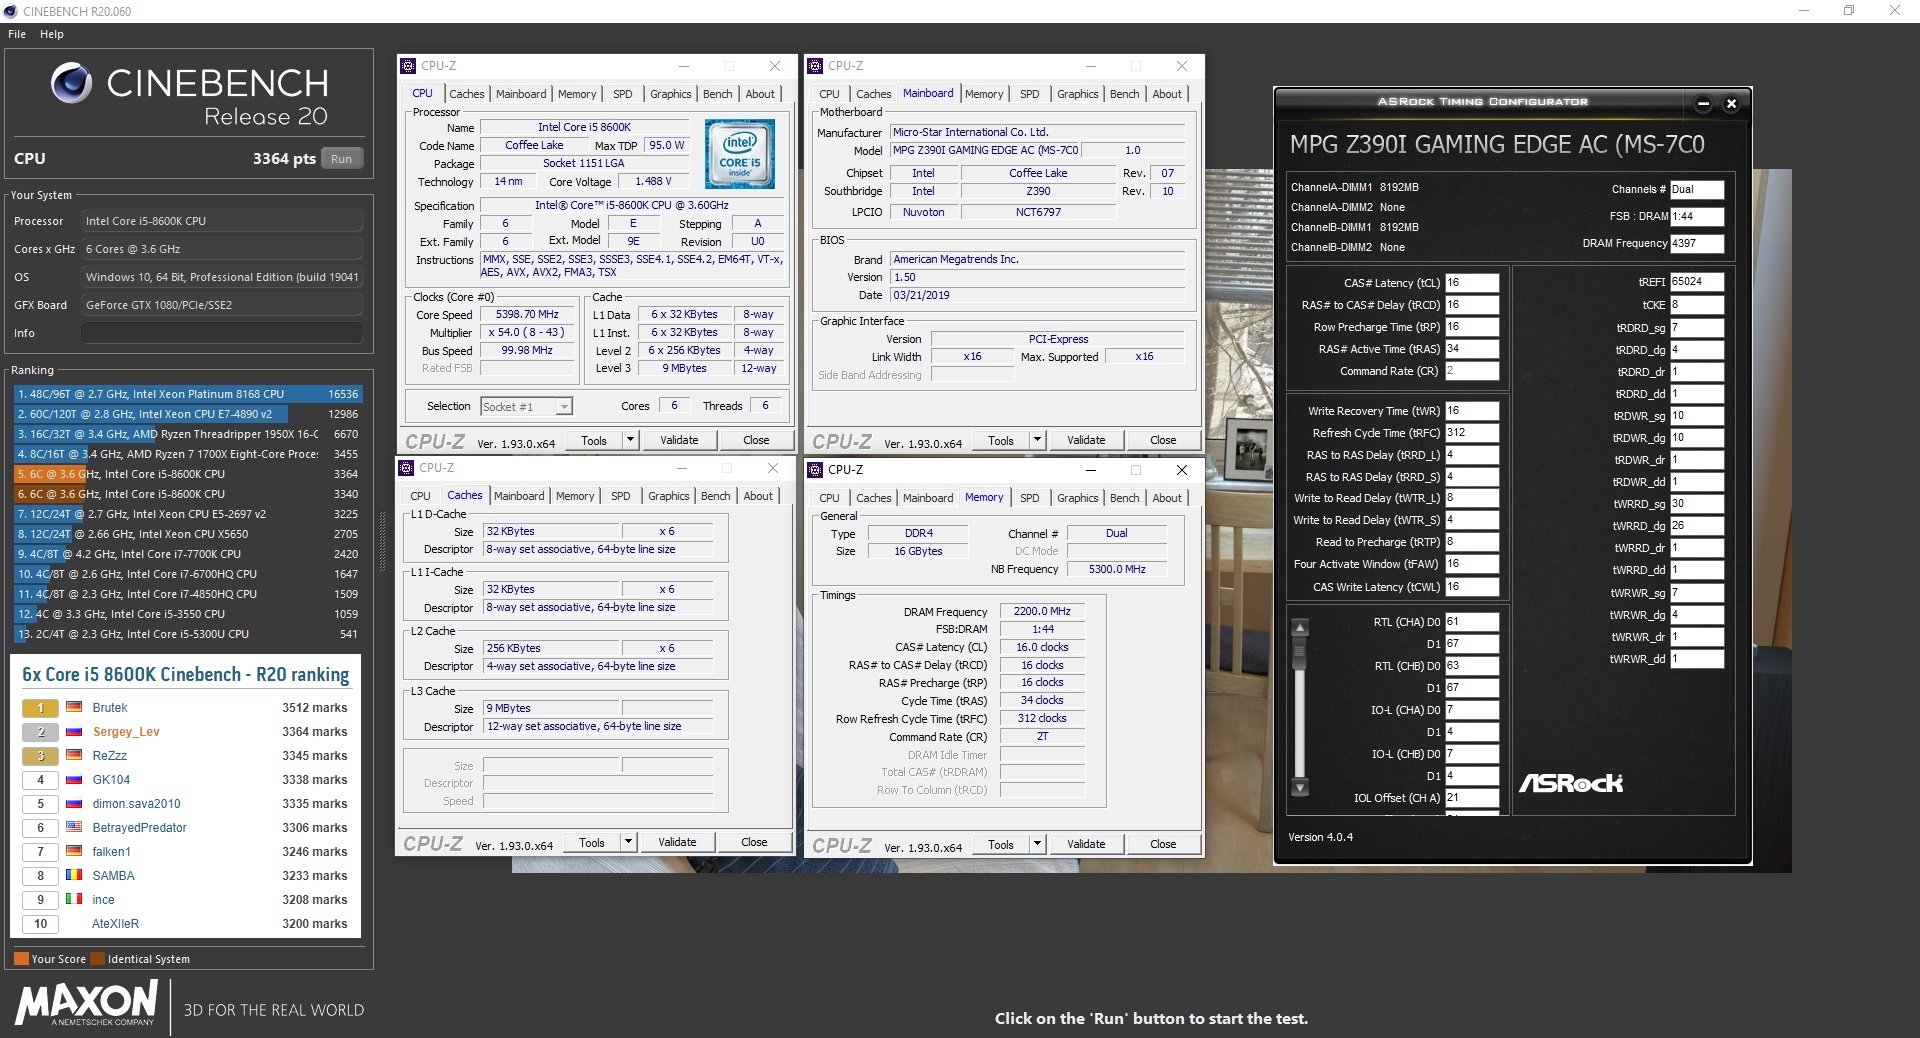
Task: Select the Caches tab in CPU-Z memory window
Action: (x=873, y=498)
